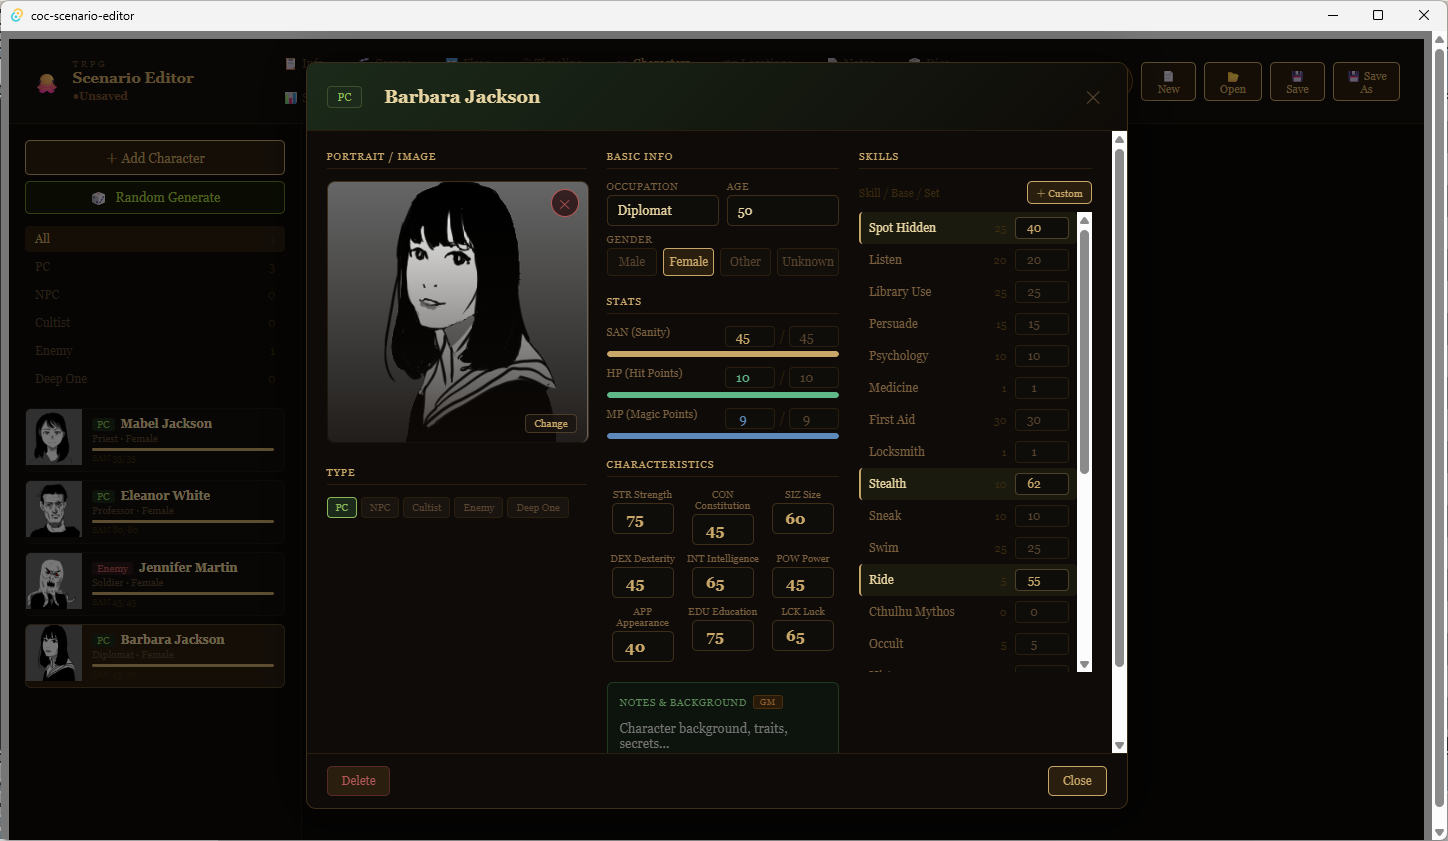The width and height of the screenshot is (1448, 841).
Task: Switch character type to Deep One
Action: point(538,508)
